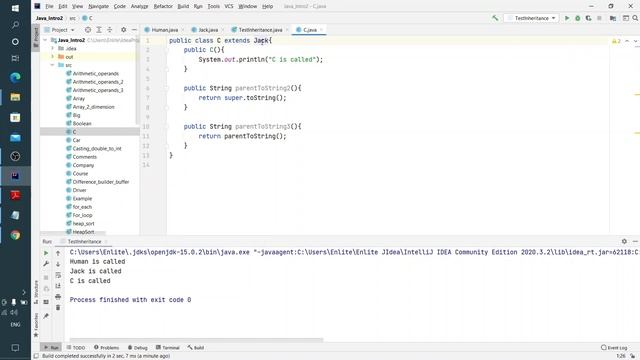The image size is (640, 360).
Task: Open the Navigate menu
Action: 98,6
